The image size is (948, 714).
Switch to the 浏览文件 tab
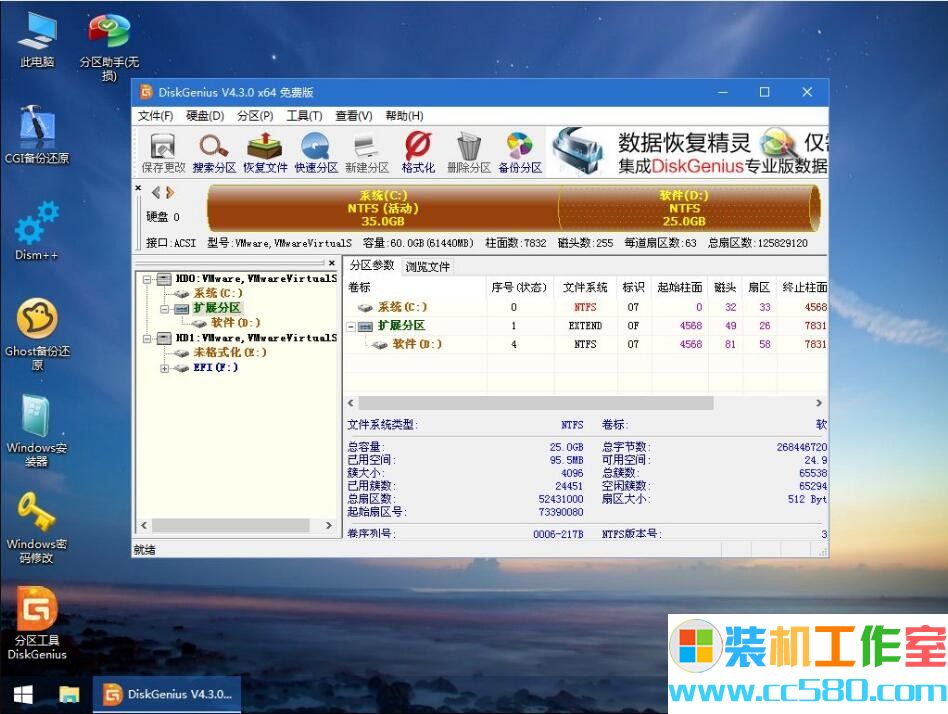427,267
